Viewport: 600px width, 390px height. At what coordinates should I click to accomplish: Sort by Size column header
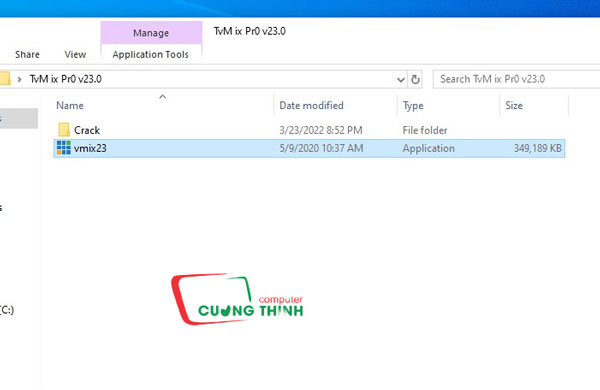[514, 105]
